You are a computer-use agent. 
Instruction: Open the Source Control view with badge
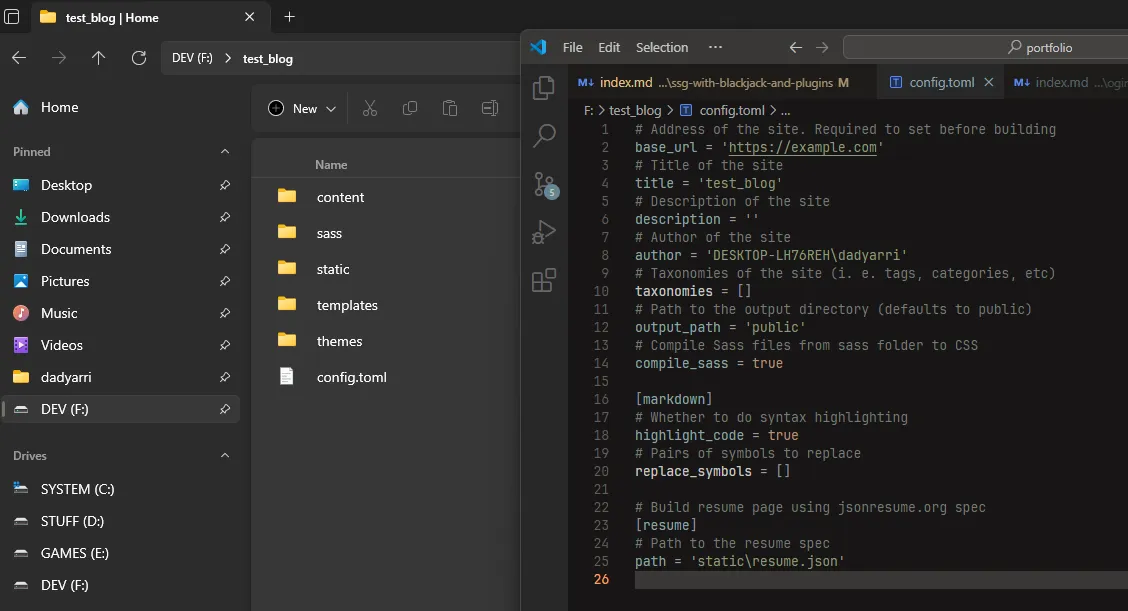(x=544, y=184)
